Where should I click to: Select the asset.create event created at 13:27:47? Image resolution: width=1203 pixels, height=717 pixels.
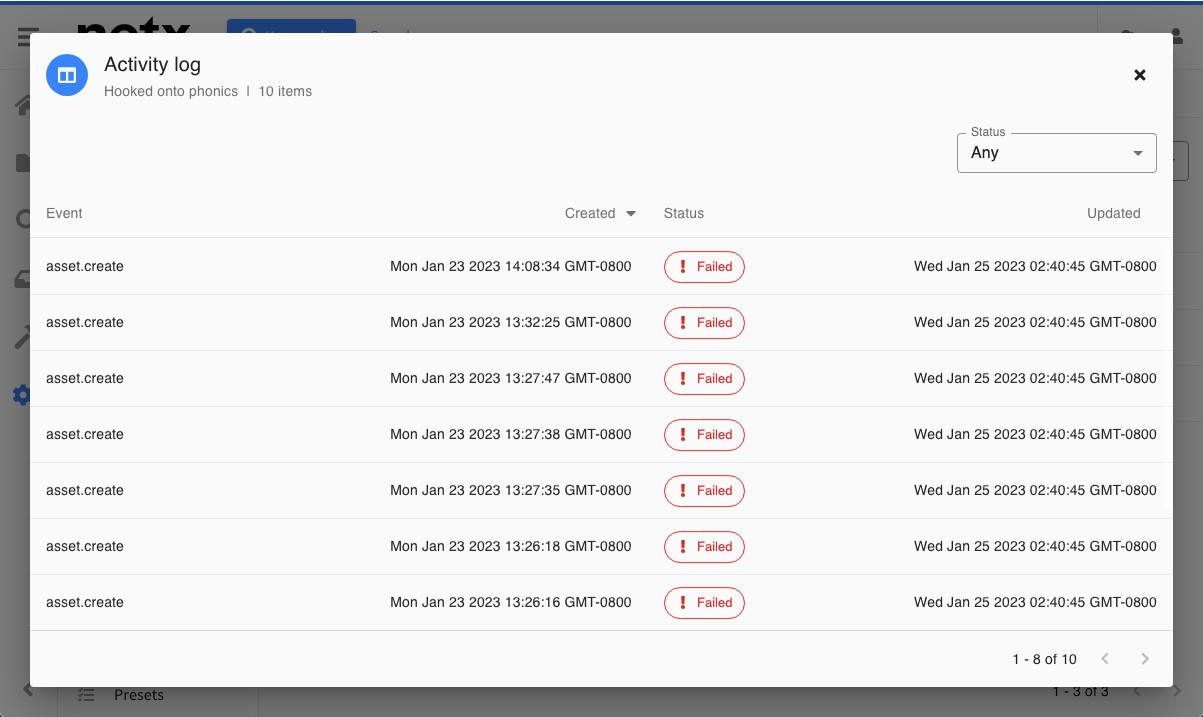coord(85,379)
